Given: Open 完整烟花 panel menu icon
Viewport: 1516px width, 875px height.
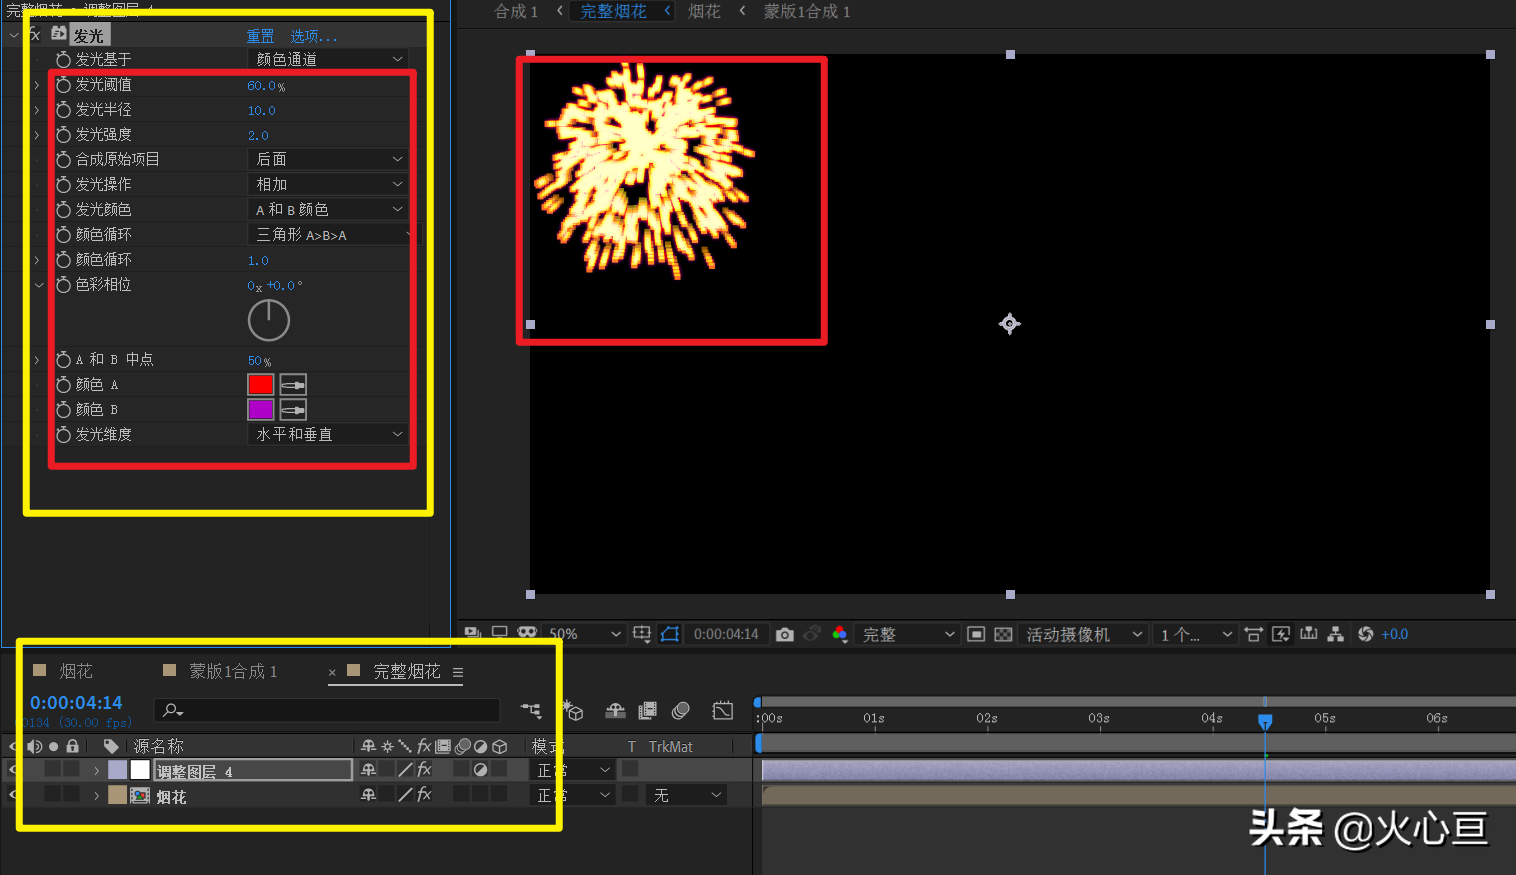Looking at the screenshot, I should click(458, 672).
